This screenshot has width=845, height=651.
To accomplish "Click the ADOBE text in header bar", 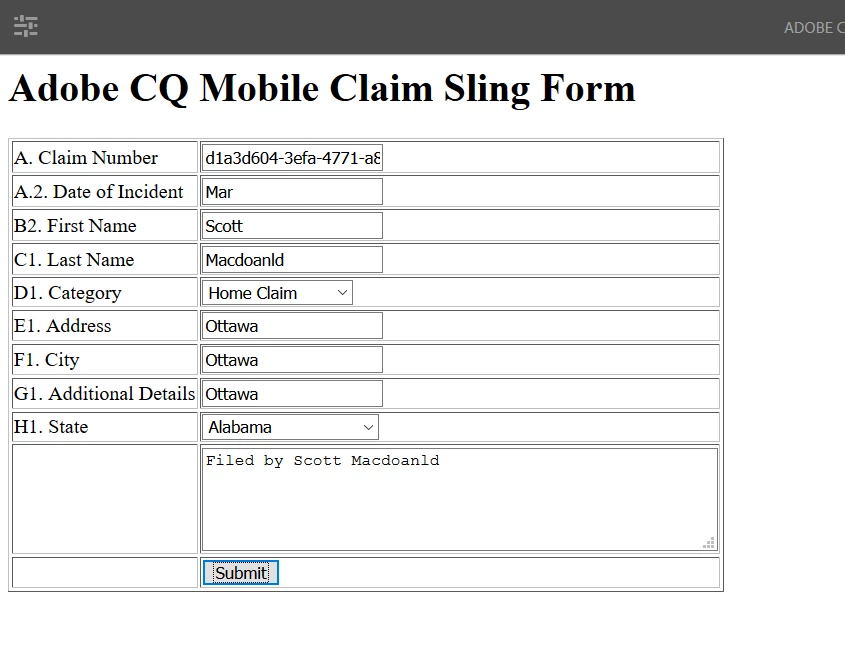I will (x=808, y=27).
